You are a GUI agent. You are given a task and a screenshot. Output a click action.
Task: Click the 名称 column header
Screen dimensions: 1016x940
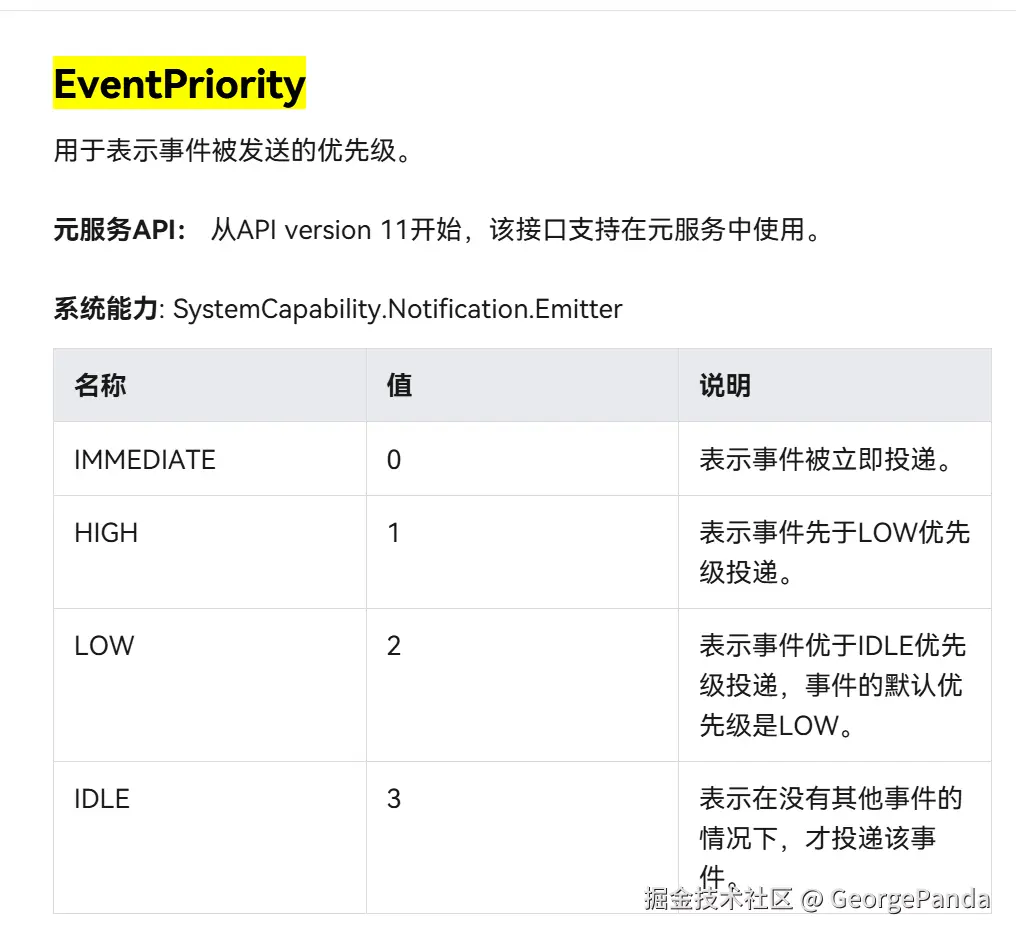(100, 385)
